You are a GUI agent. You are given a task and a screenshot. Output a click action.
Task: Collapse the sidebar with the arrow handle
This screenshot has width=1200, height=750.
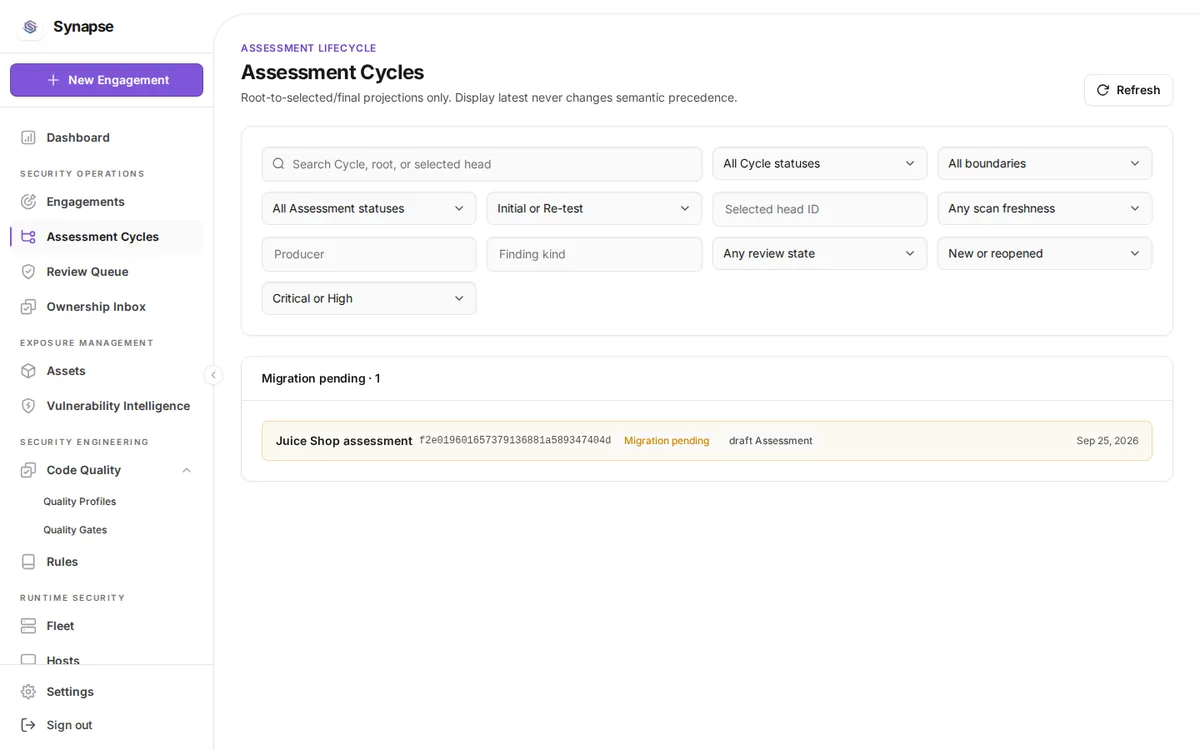coord(213,375)
